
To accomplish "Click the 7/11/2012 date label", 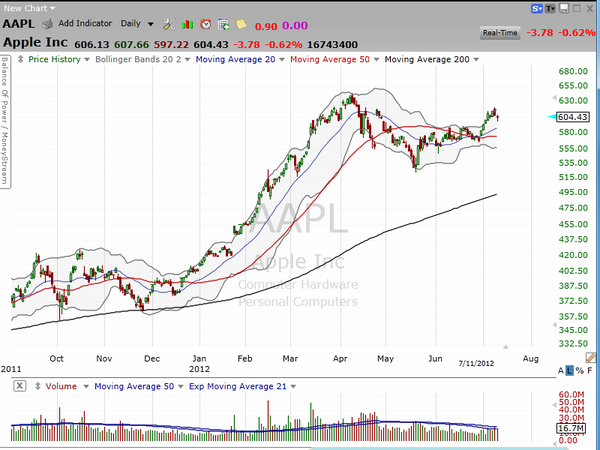I will [x=476, y=363].
